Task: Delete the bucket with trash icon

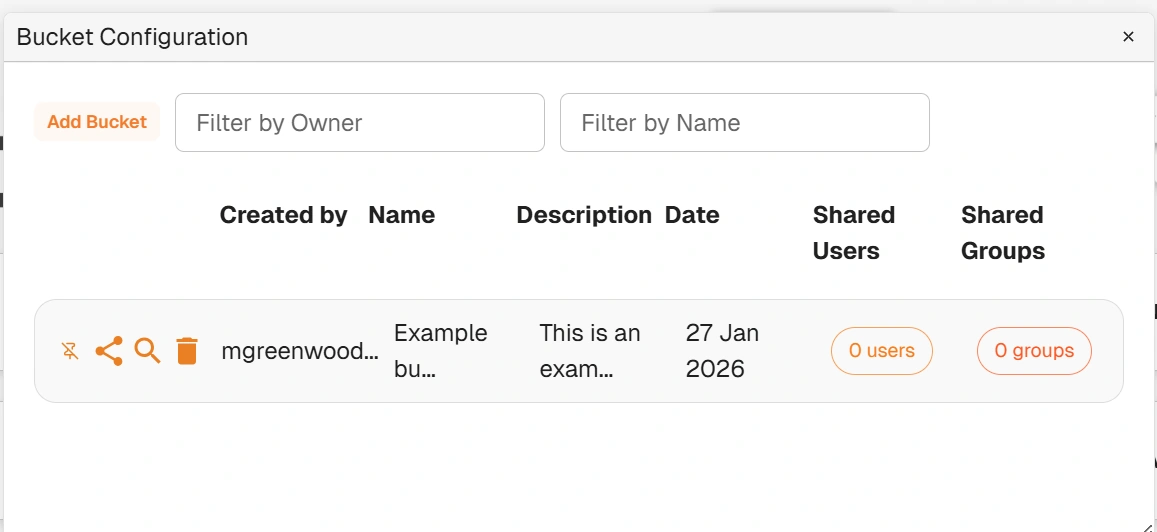Action: tap(187, 351)
